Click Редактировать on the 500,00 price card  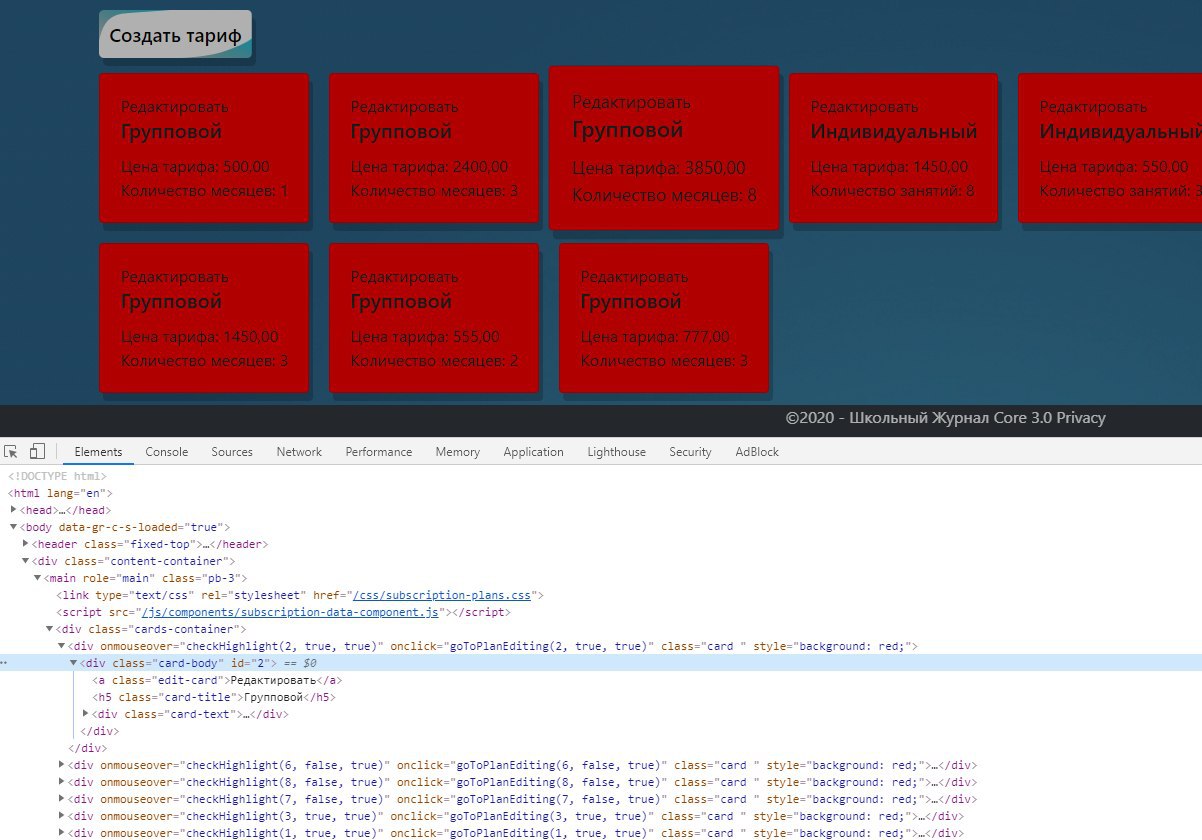click(175, 106)
